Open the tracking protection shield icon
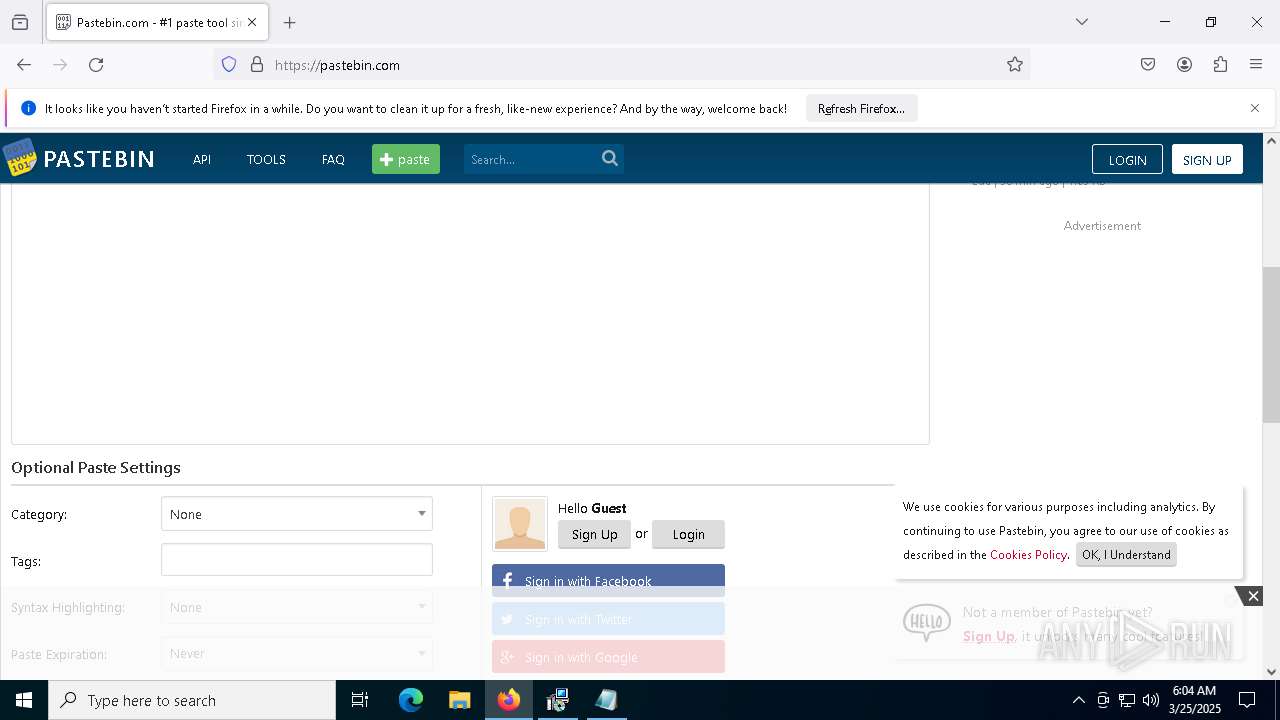The height and width of the screenshot is (720, 1280). 229,65
